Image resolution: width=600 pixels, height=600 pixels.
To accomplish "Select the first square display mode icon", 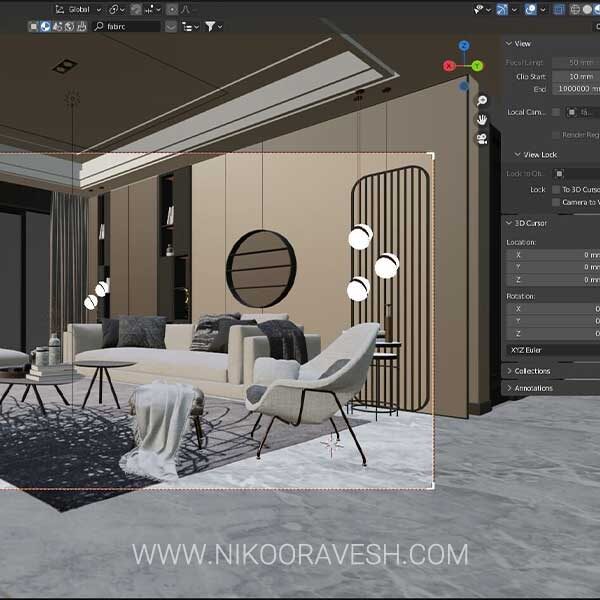I will click(x=33, y=26).
